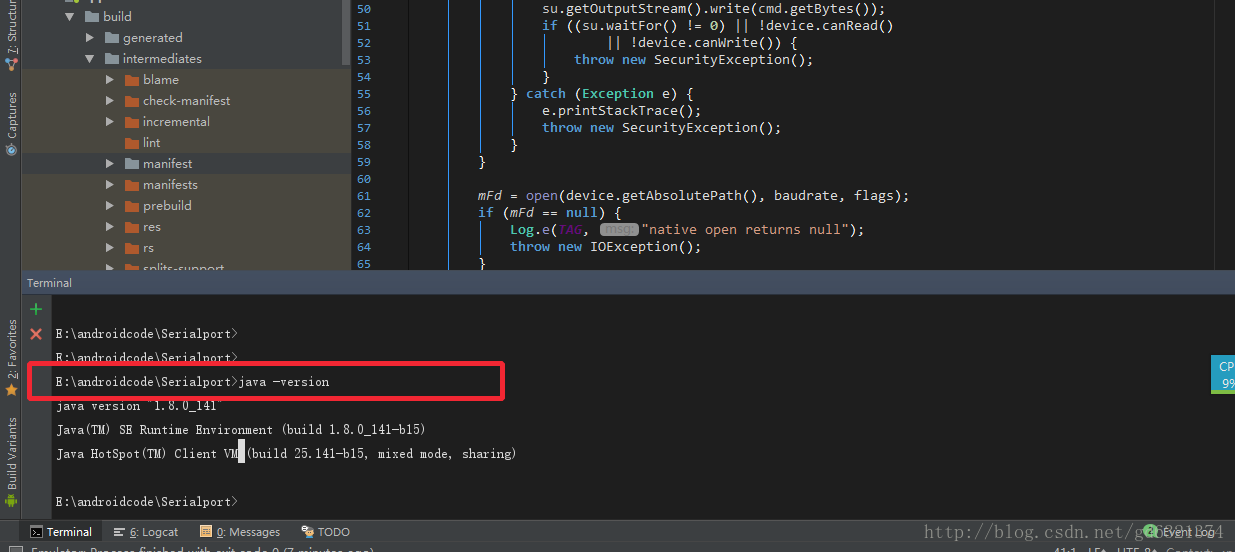Open the Favorites side tab
Screen dimensions: 1235x552
click(11, 358)
